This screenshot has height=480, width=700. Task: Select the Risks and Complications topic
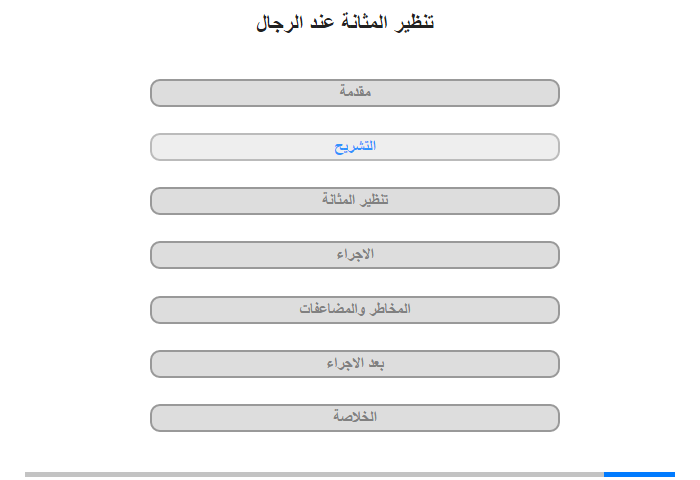354,310
